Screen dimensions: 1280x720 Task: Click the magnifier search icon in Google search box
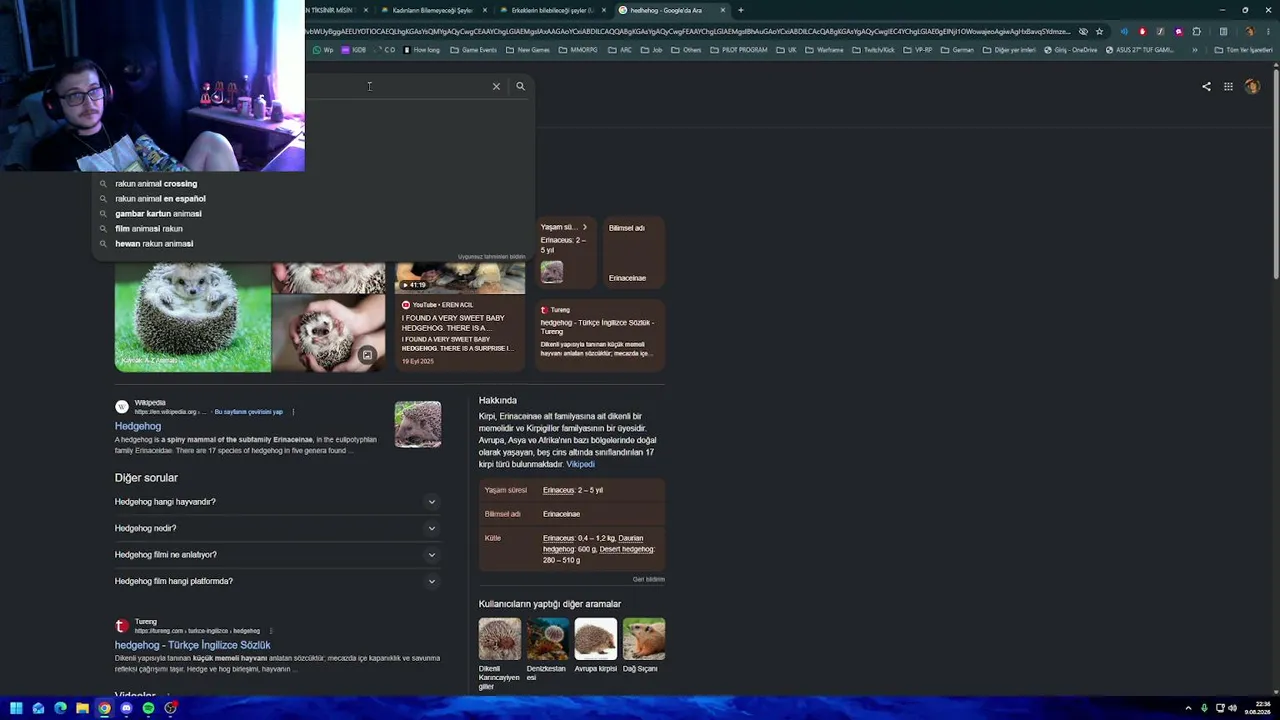[520, 86]
